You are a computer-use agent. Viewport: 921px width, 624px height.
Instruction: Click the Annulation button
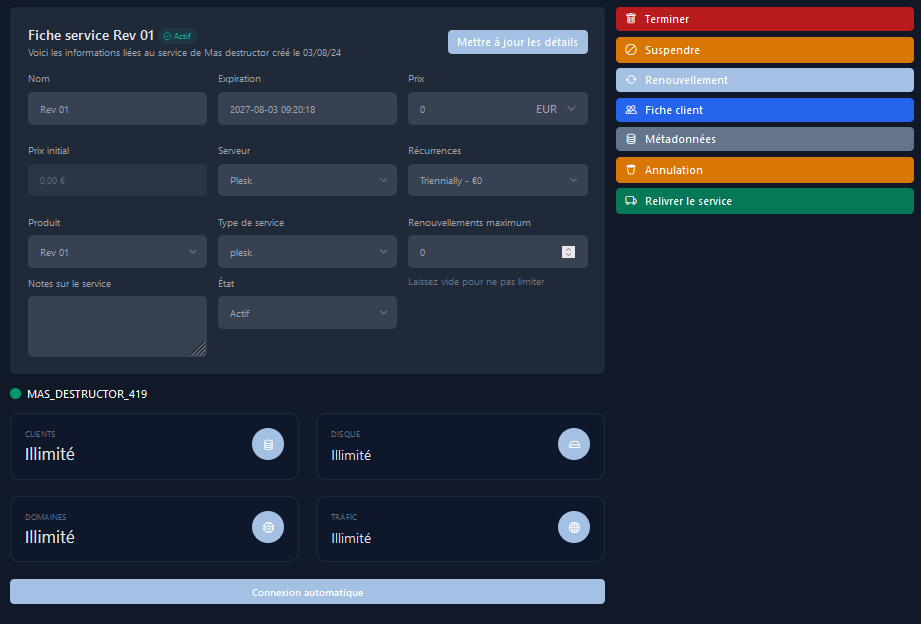point(764,170)
